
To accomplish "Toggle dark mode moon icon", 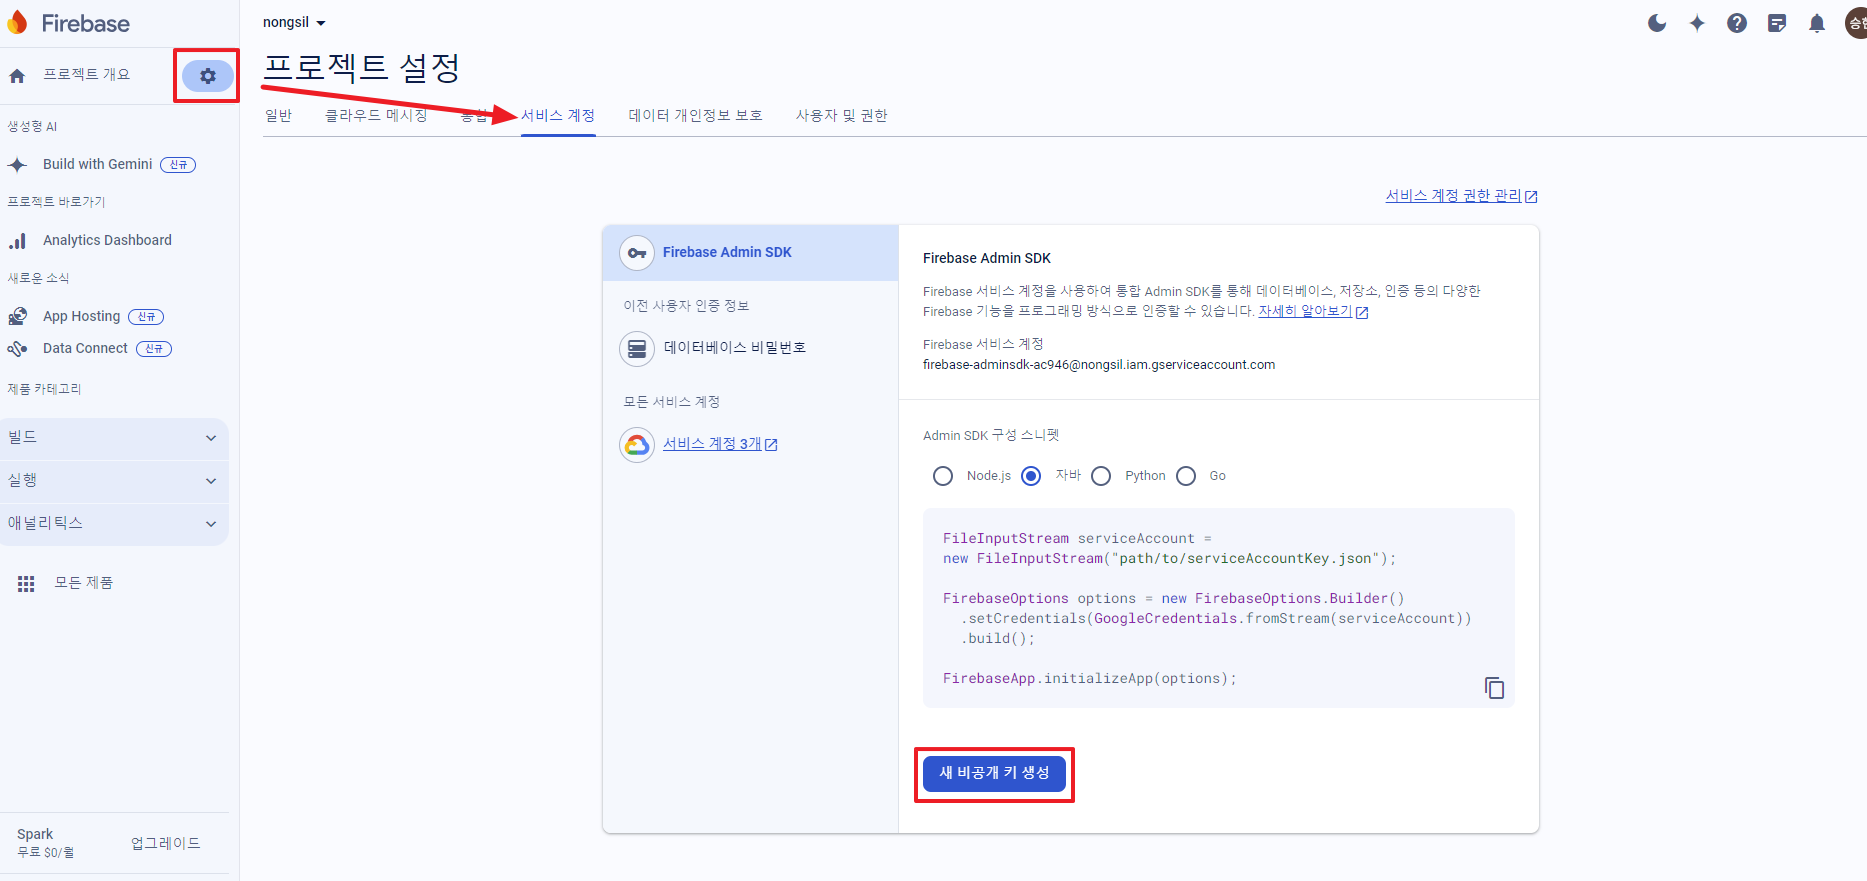I will pos(1657,23).
